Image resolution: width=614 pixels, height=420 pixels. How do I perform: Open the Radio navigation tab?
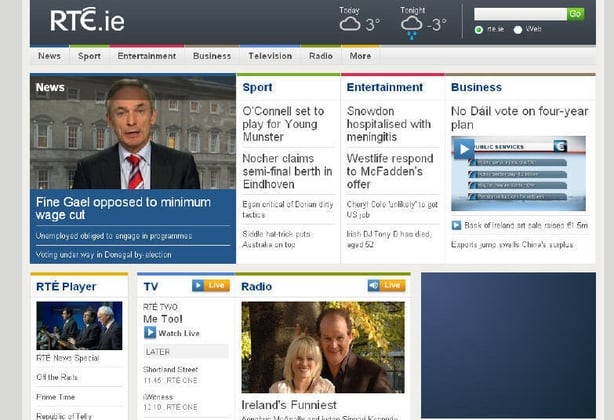pyautogui.click(x=321, y=56)
